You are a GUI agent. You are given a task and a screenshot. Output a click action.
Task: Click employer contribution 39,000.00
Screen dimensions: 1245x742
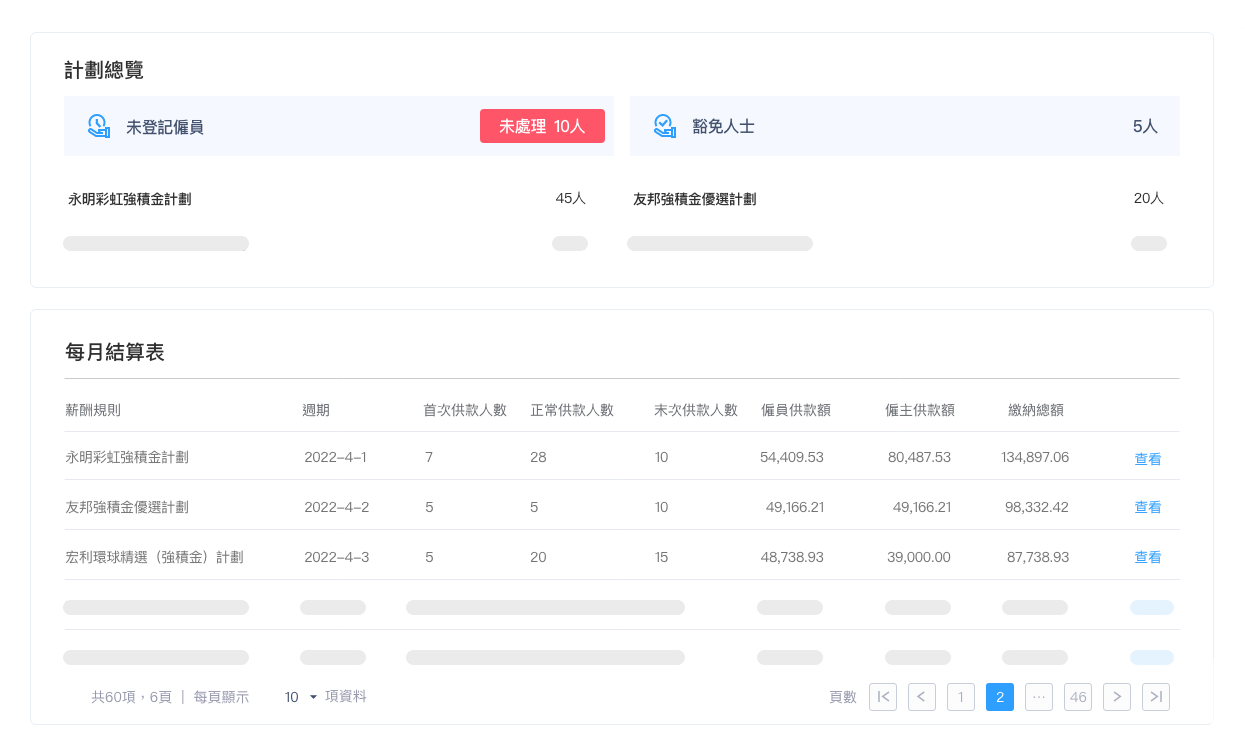coord(919,557)
